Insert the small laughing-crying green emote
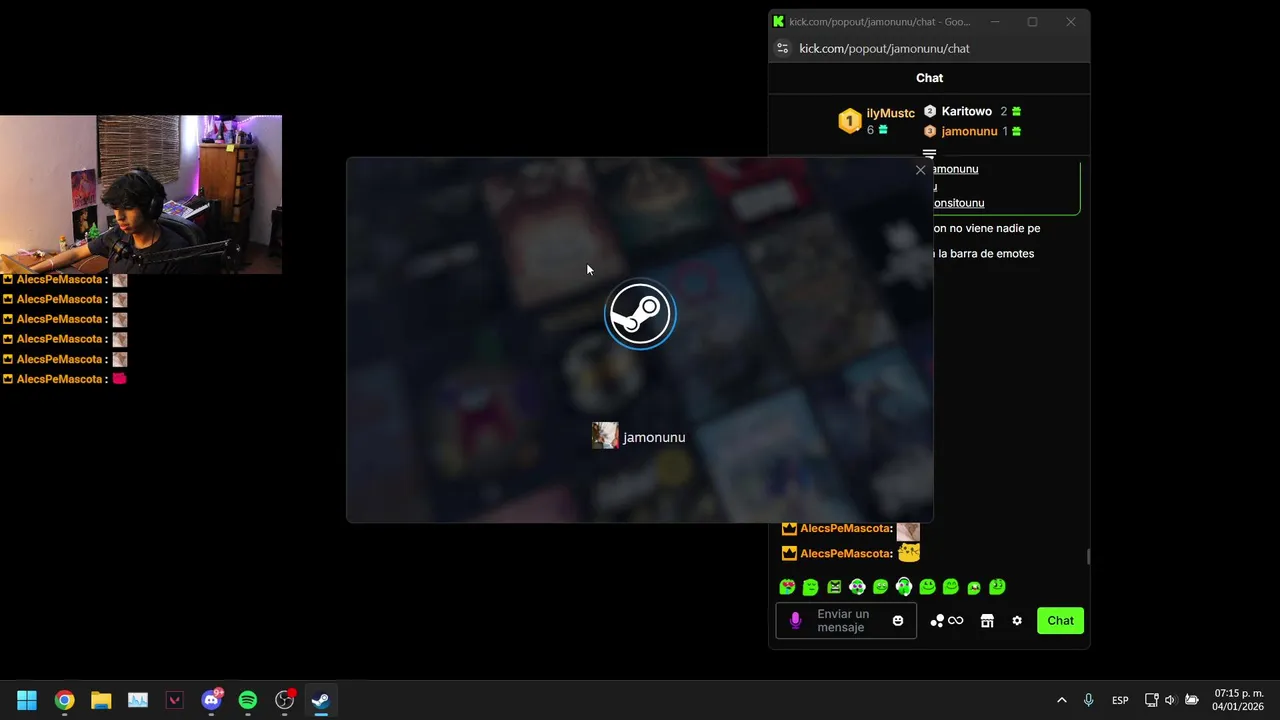This screenshot has height=720, width=1280. (974, 588)
